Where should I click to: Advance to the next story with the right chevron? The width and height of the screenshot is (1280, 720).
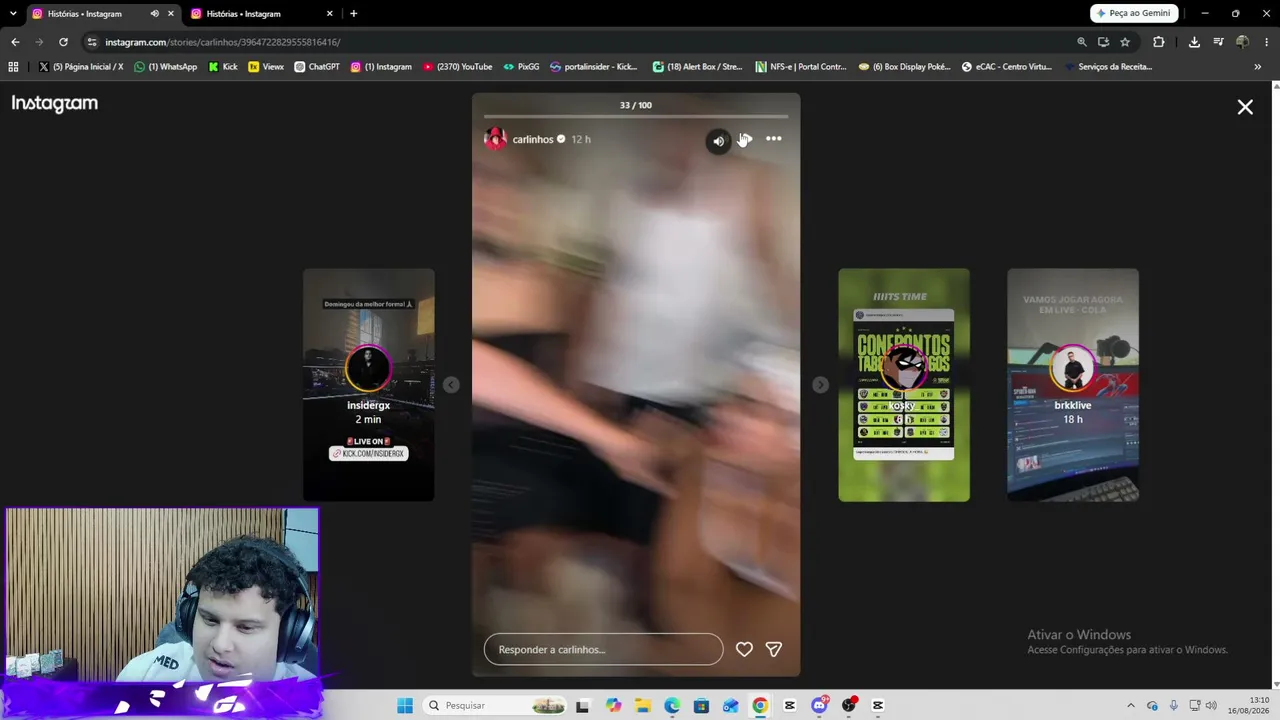click(x=820, y=385)
